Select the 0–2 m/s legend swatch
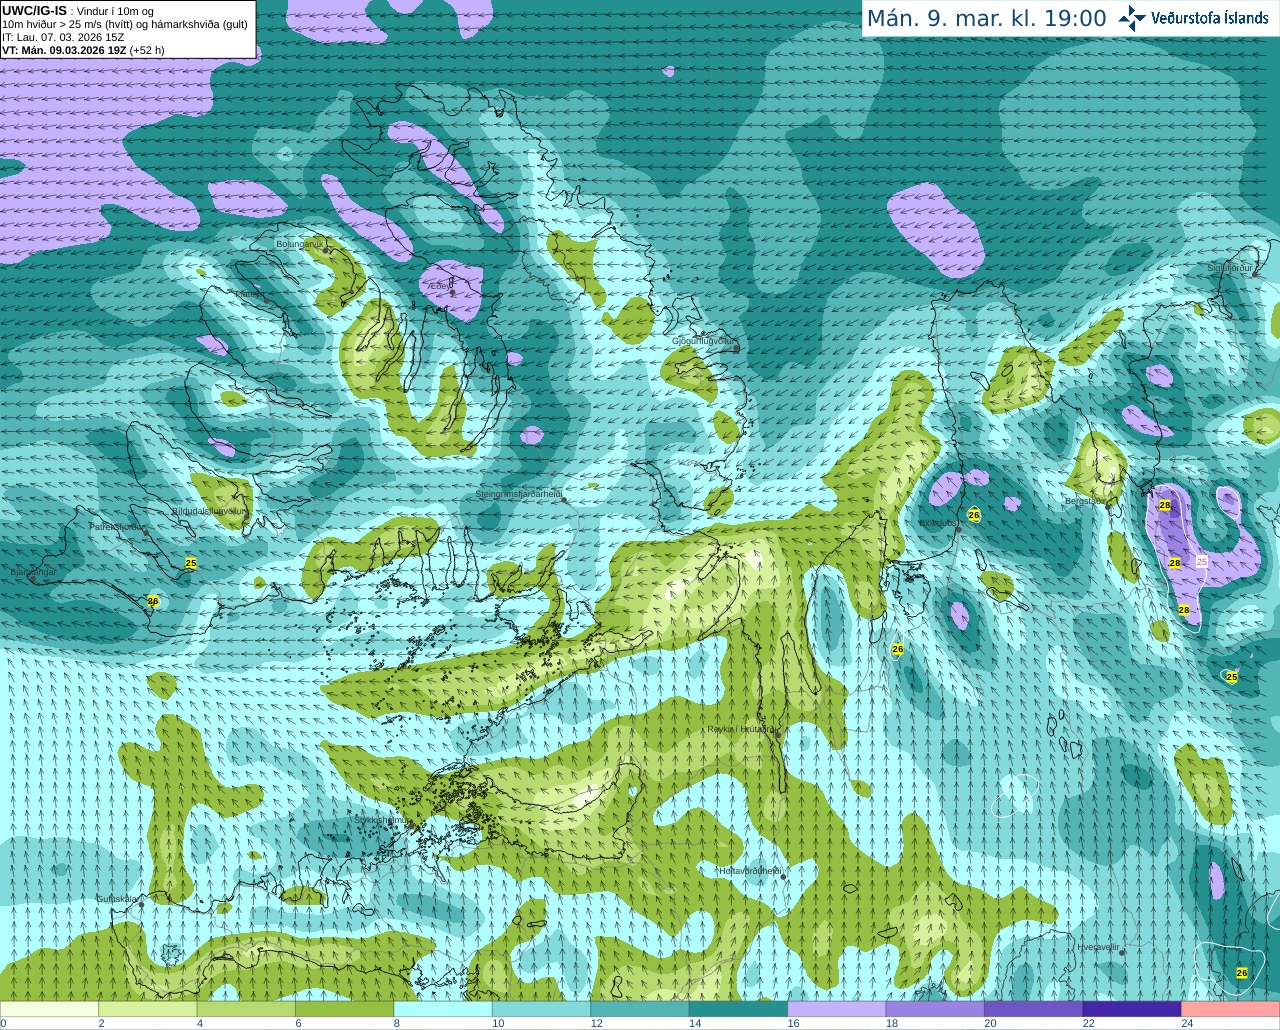Viewport: 1280px width, 1030px height. point(49,1009)
